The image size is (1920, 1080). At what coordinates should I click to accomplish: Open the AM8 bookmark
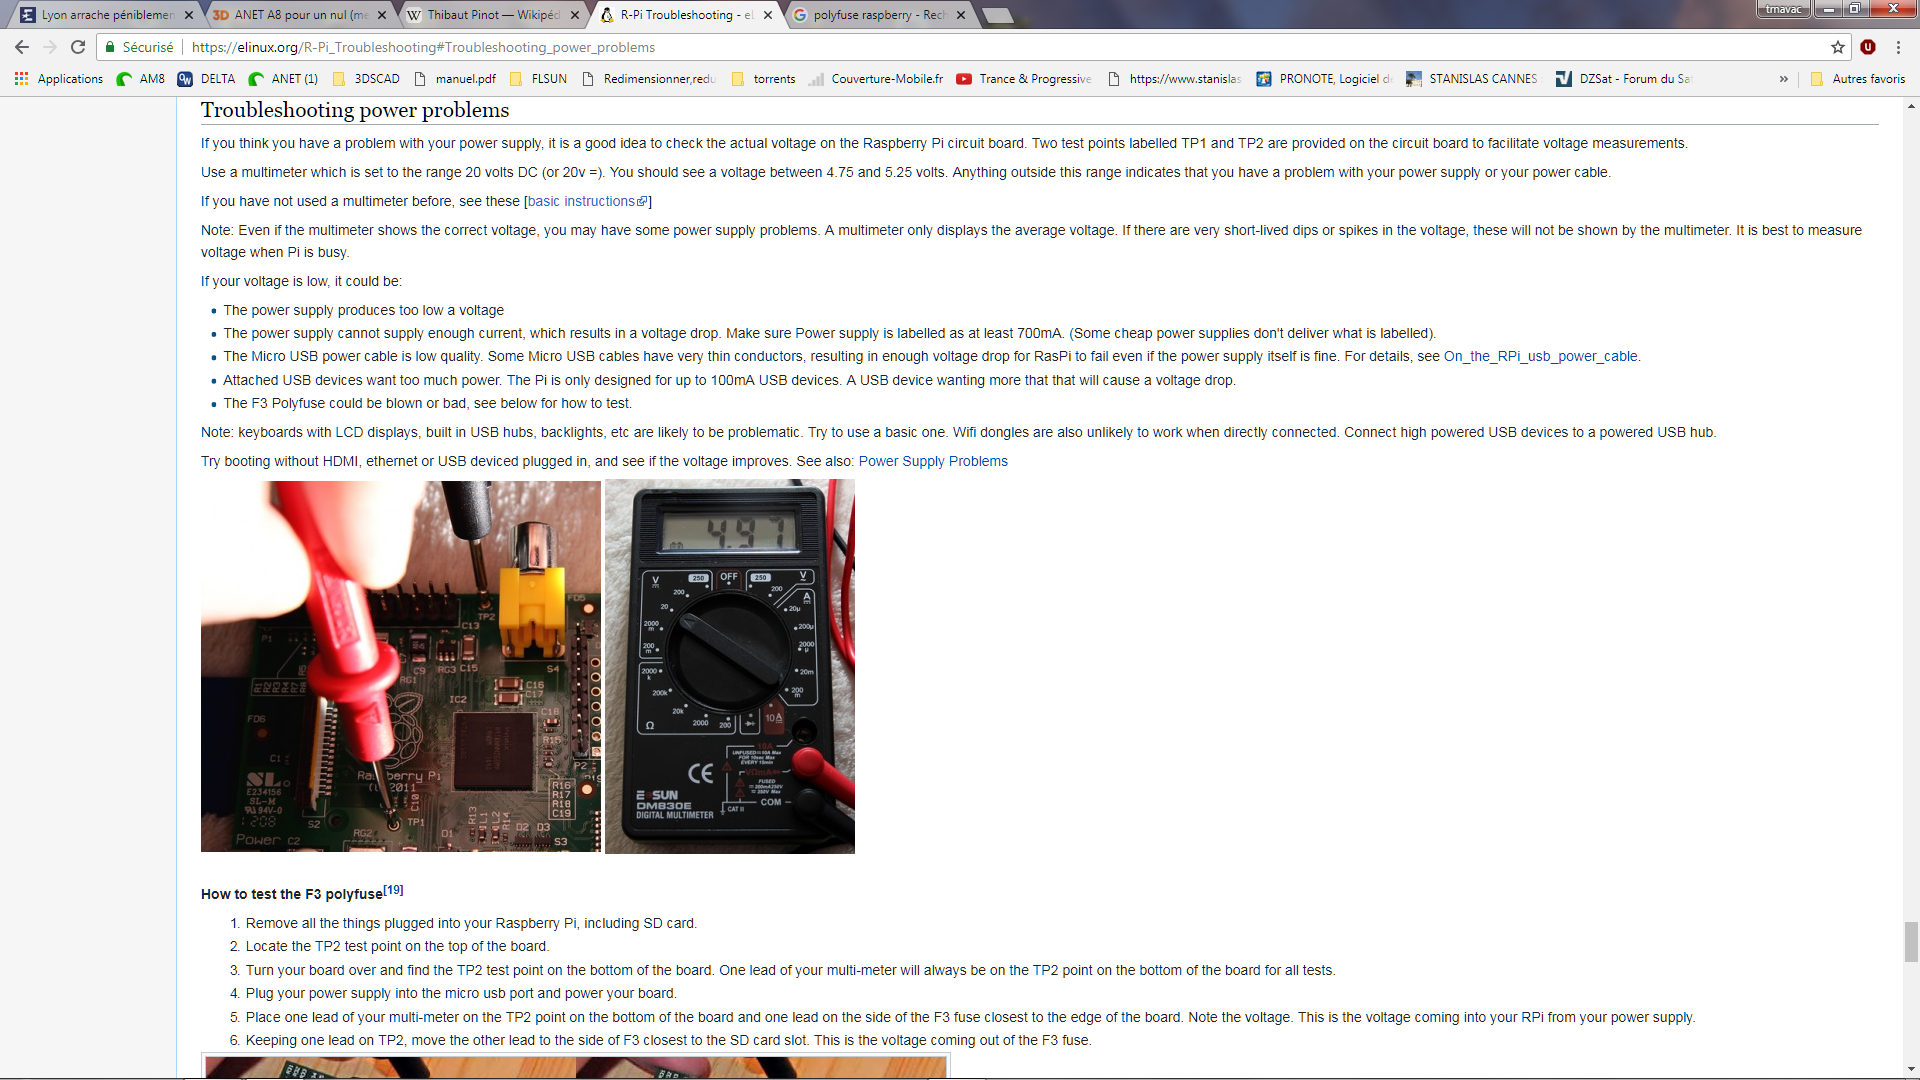(x=141, y=79)
